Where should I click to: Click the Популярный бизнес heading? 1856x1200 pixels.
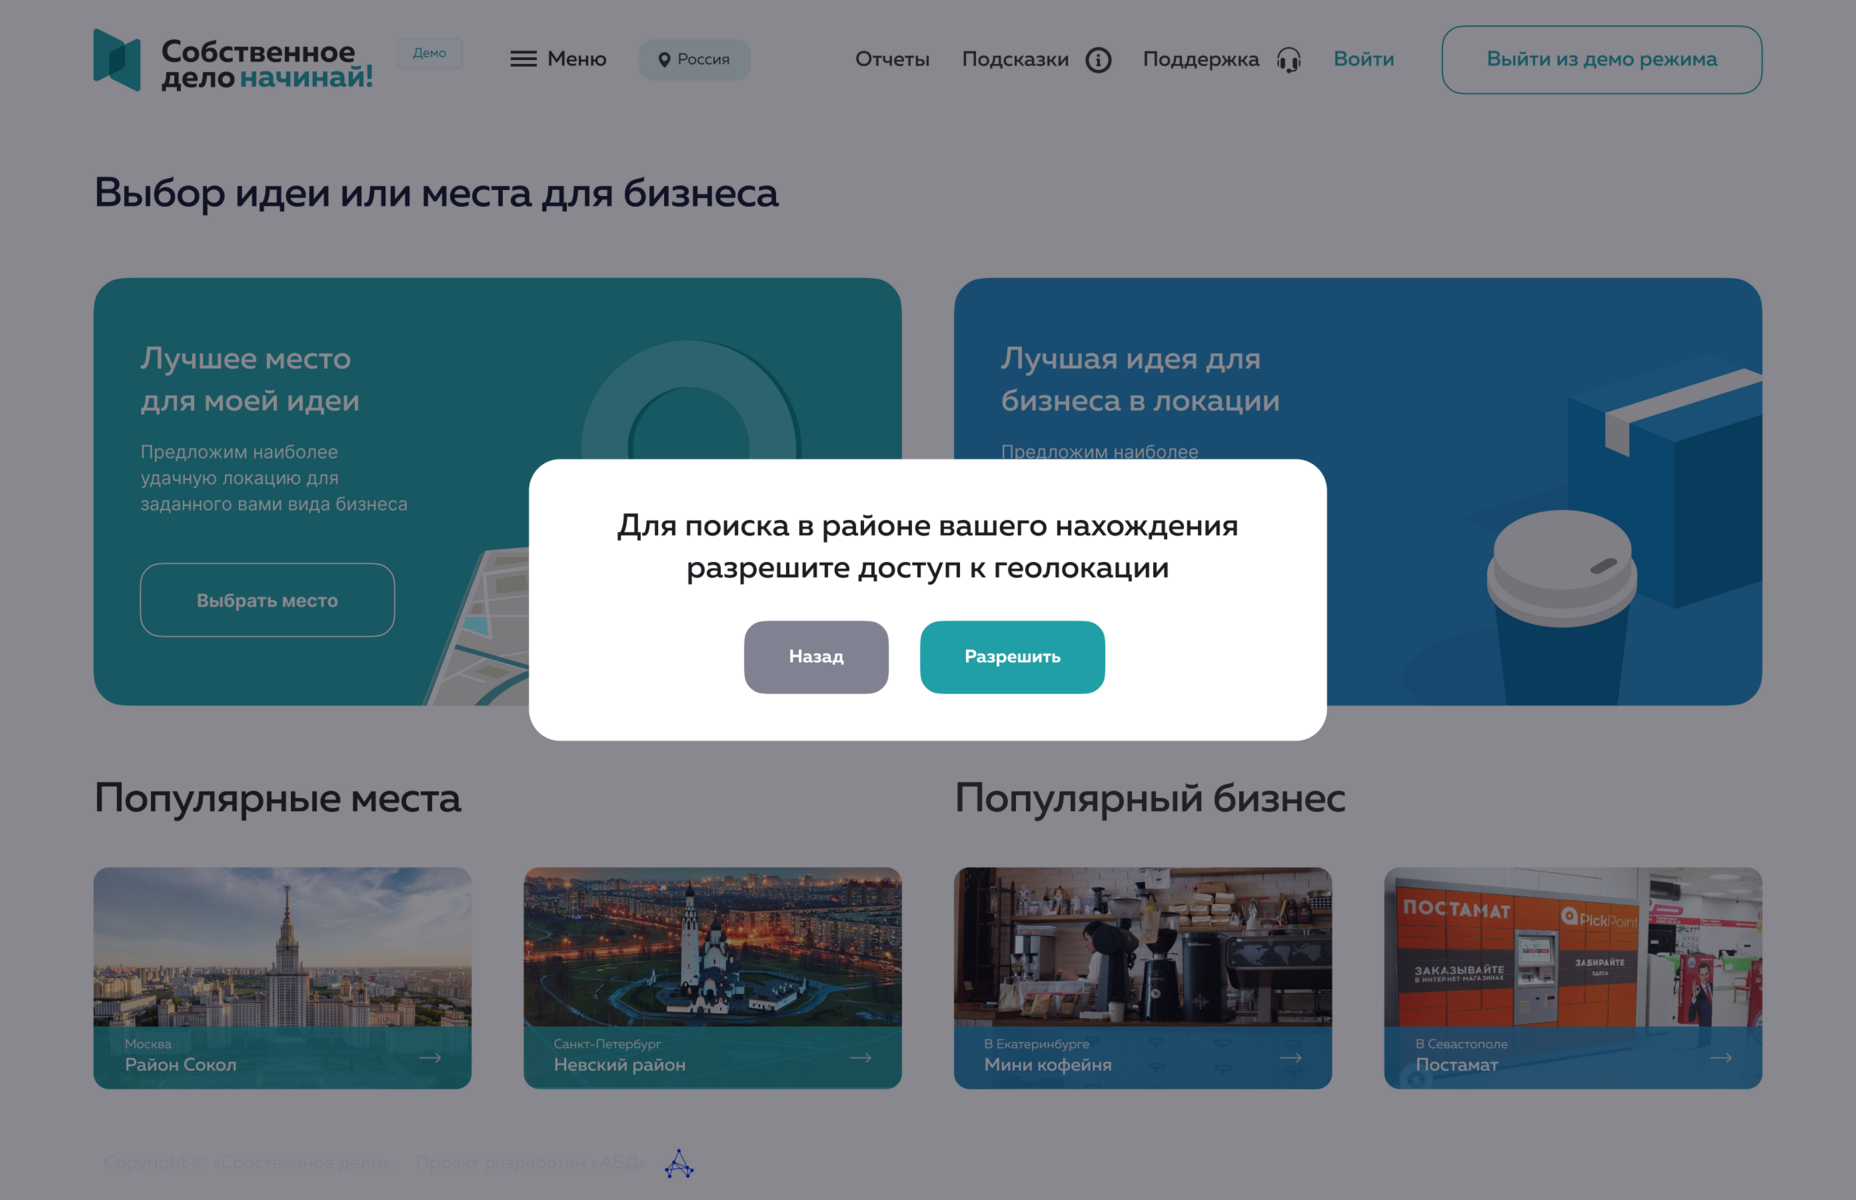click(x=1150, y=798)
